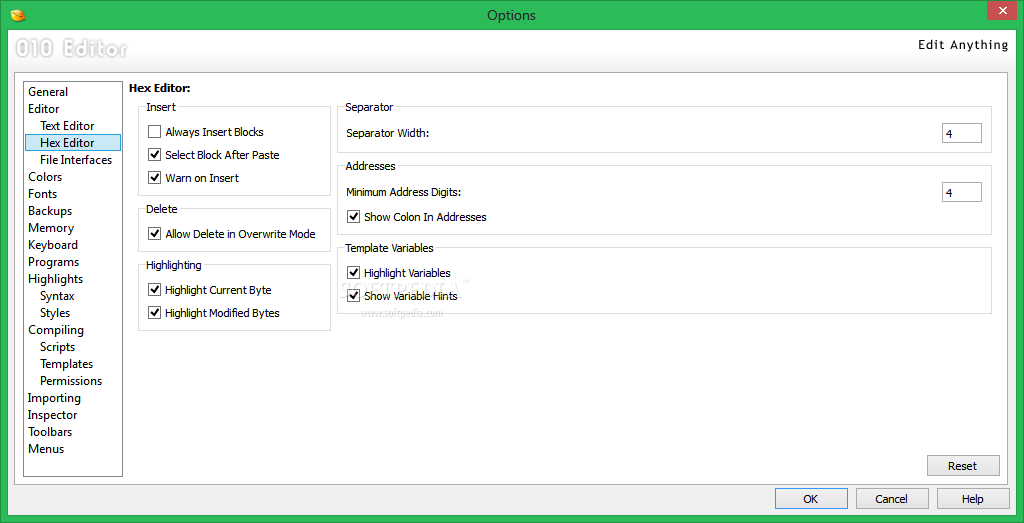This screenshot has width=1024, height=523.
Task: Toggle the Warn on Insert checkbox
Action: pyautogui.click(x=154, y=178)
